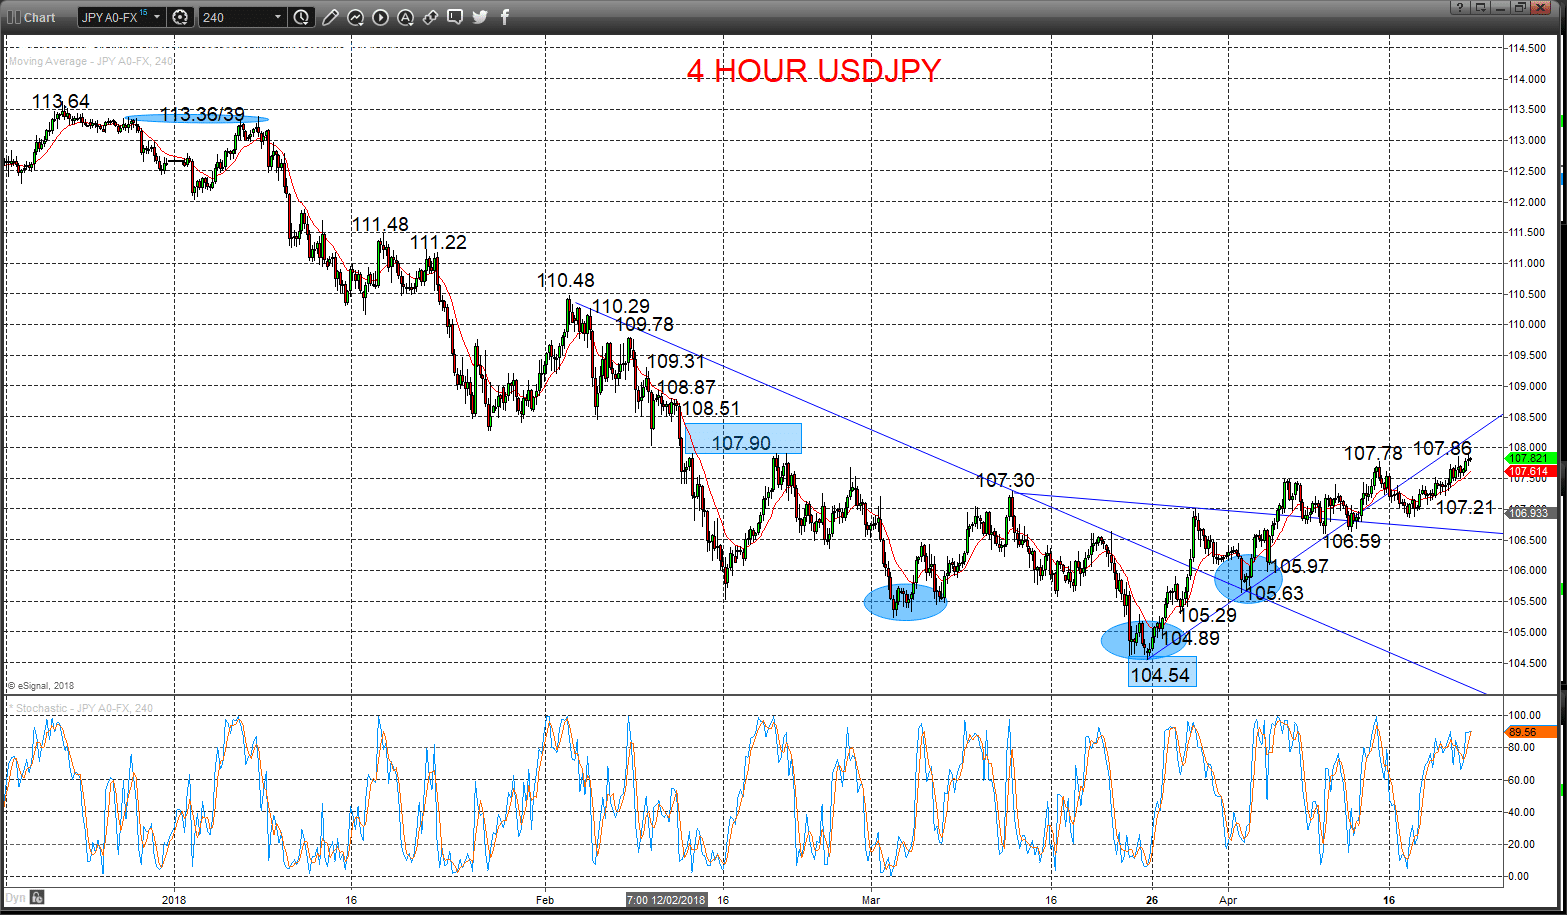
Task: Click the comment speech bubble icon
Action: (455, 17)
